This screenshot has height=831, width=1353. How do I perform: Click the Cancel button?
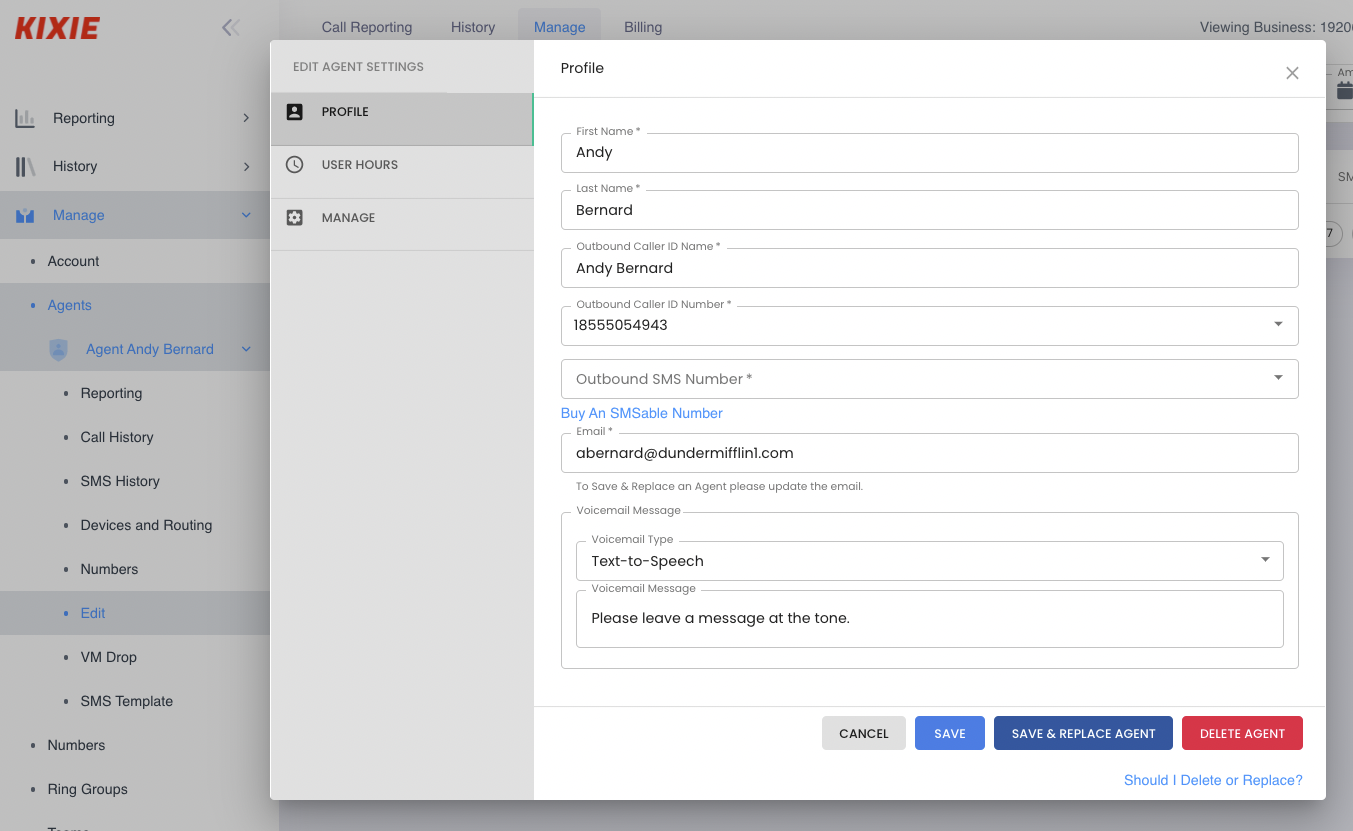(864, 733)
